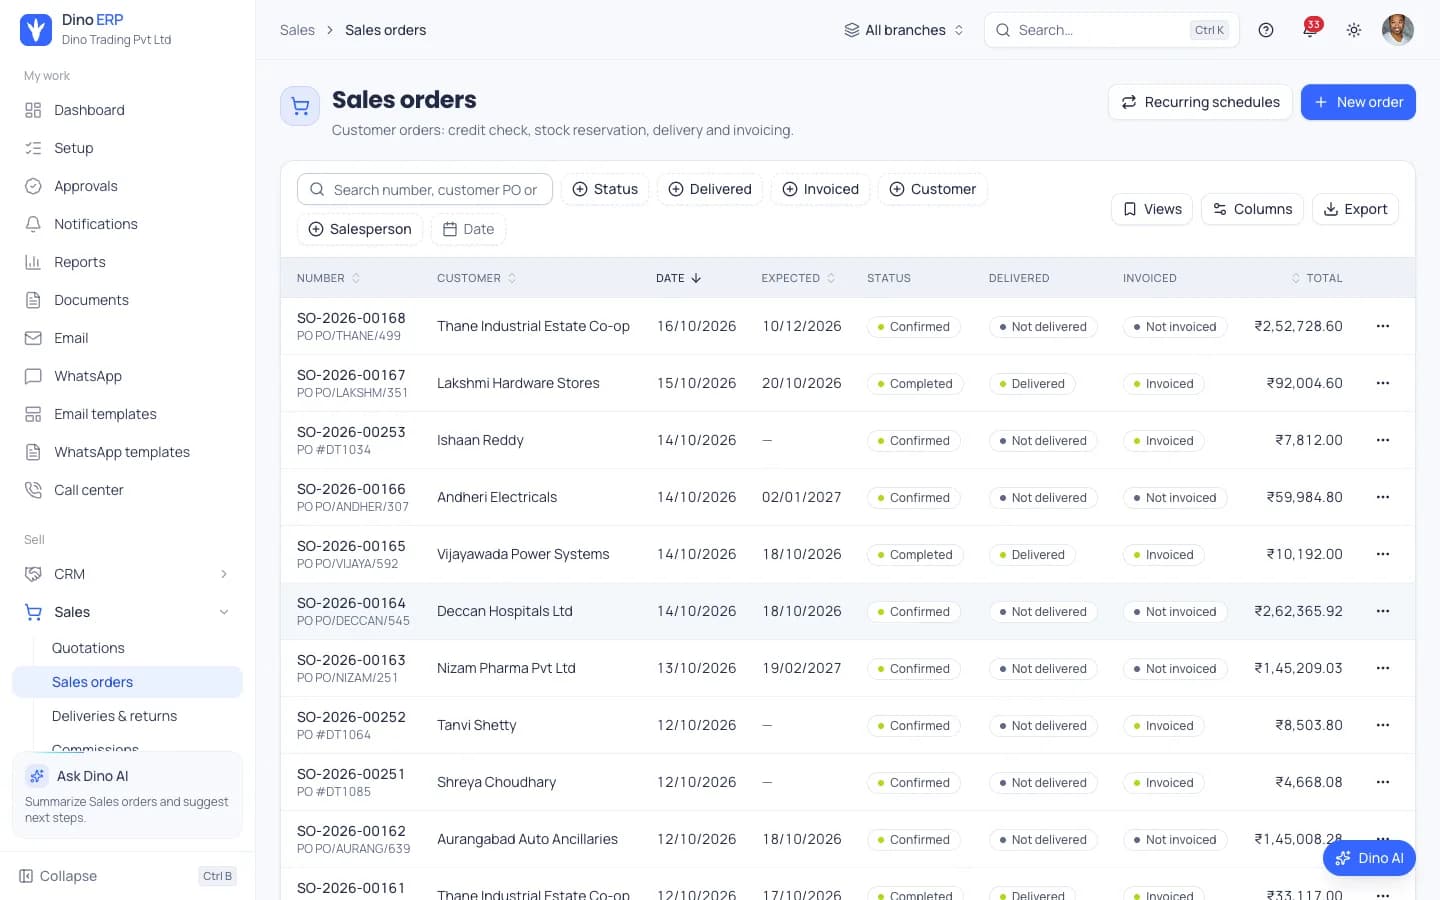
Task: Open the Views button
Action: pos(1152,209)
